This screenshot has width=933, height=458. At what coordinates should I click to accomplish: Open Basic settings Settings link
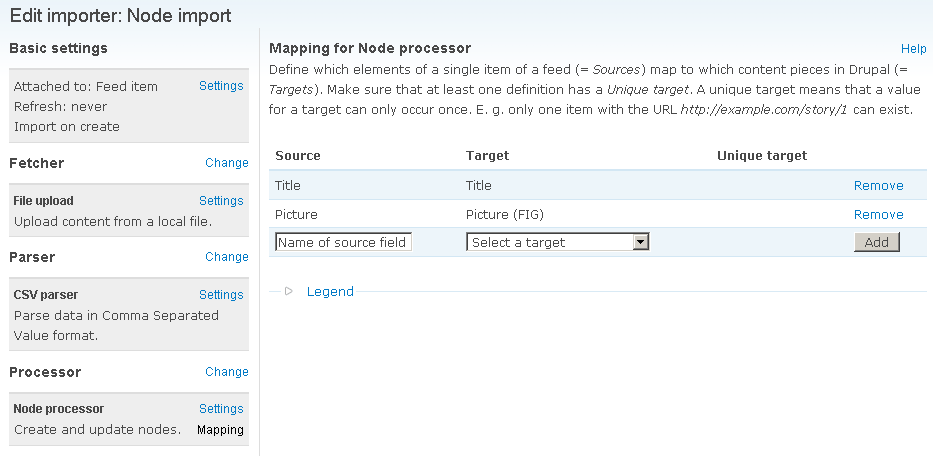click(x=221, y=86)
